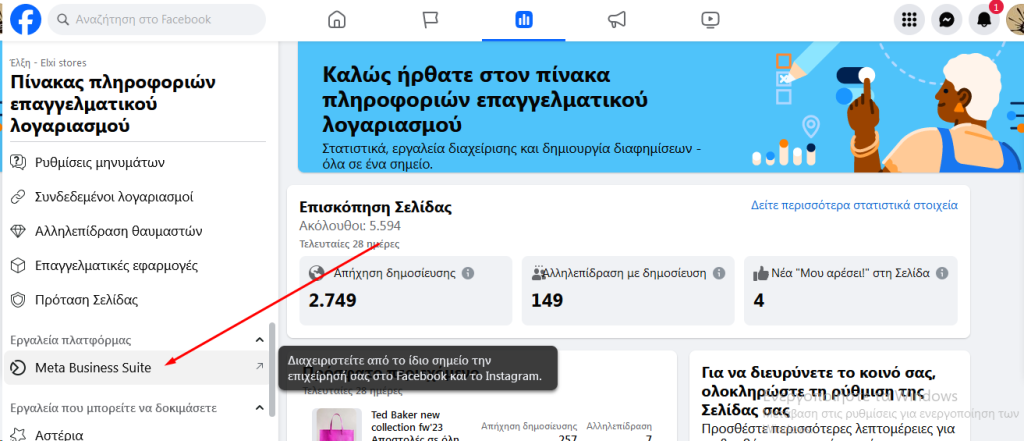
Task: Open the Ted Baker new collection post
Action: tap(415, 426)
